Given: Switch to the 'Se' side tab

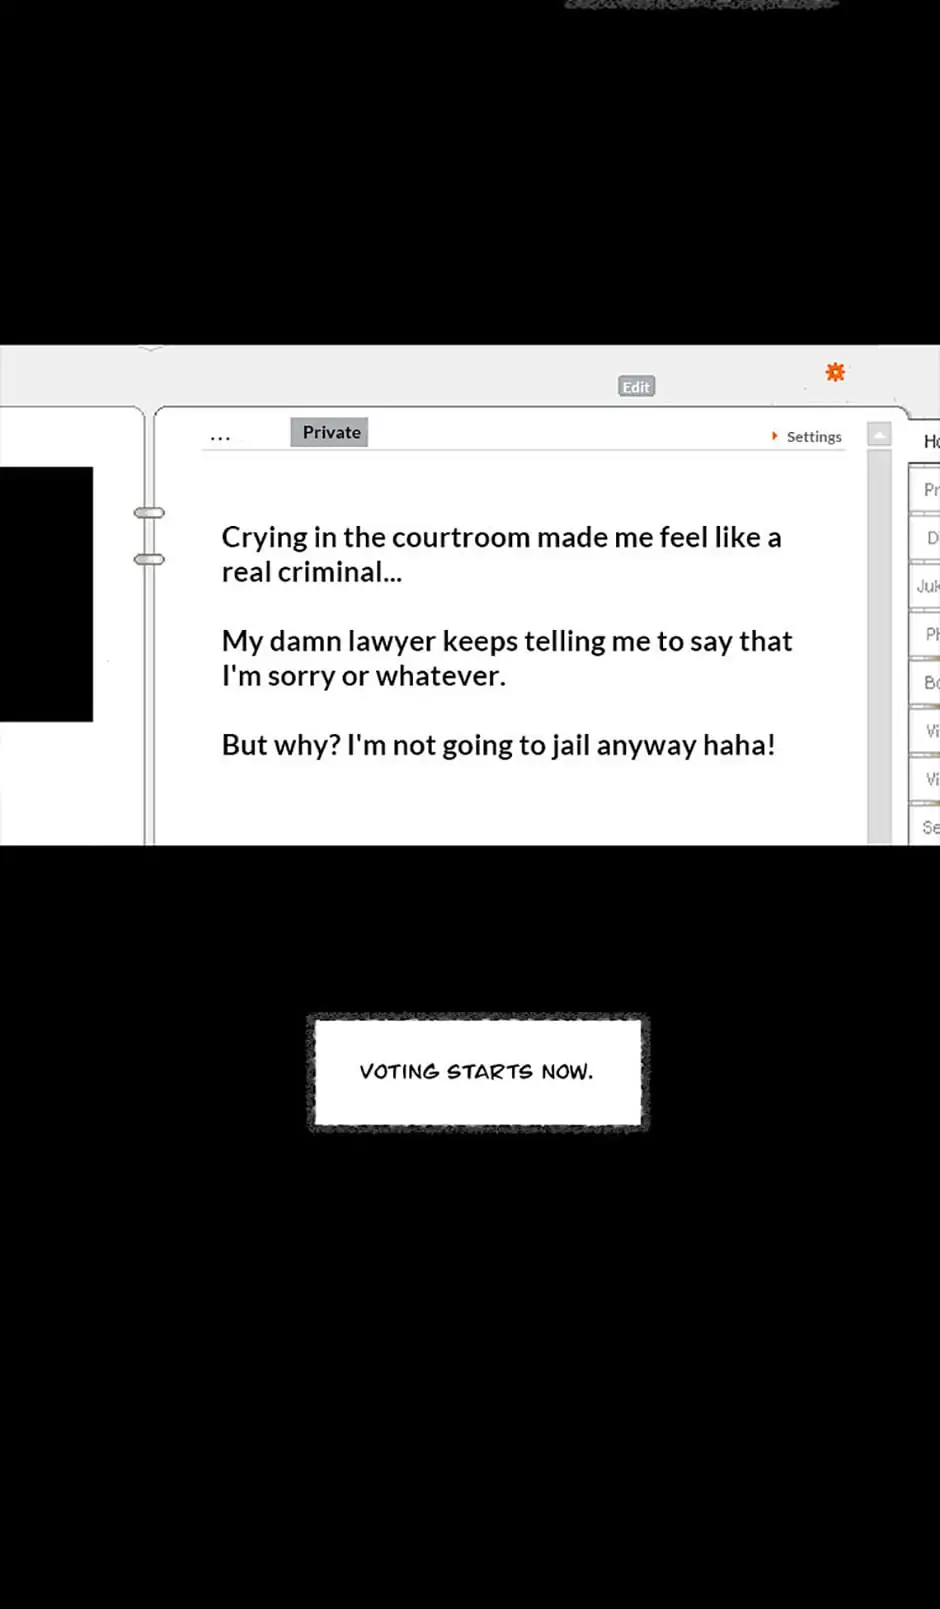Looking at the screenshot, I should coord(929,827).
